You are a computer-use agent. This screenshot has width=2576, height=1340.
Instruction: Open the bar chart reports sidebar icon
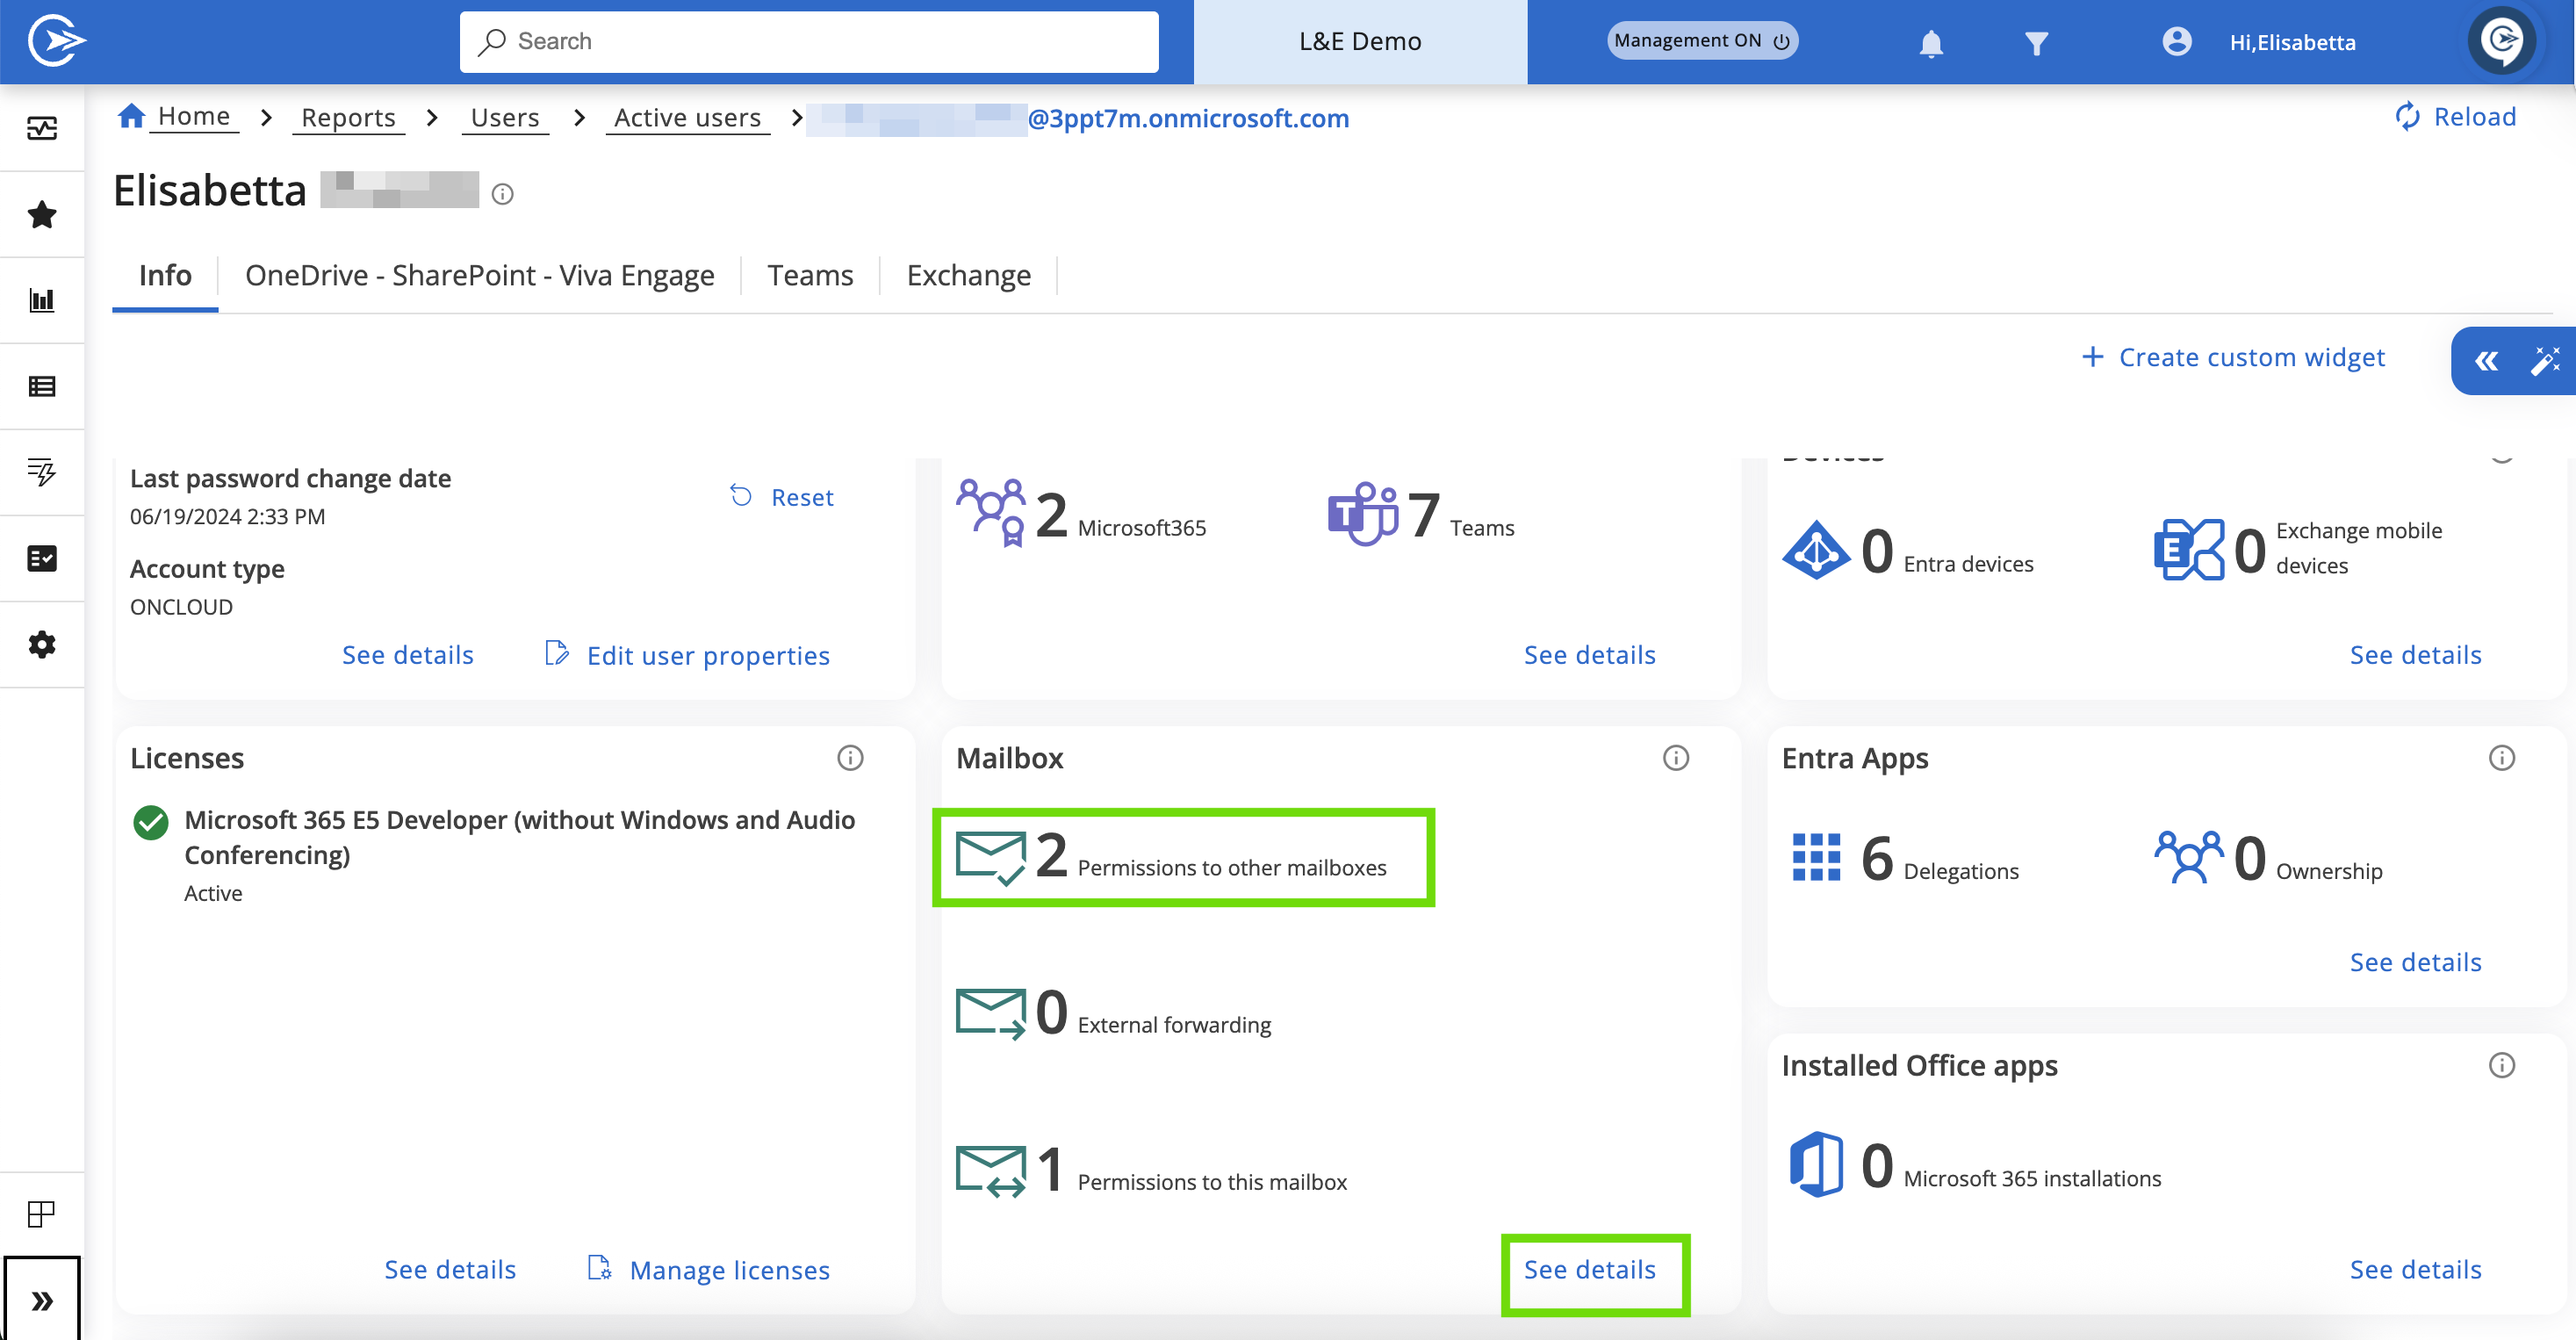click(42, 300)
